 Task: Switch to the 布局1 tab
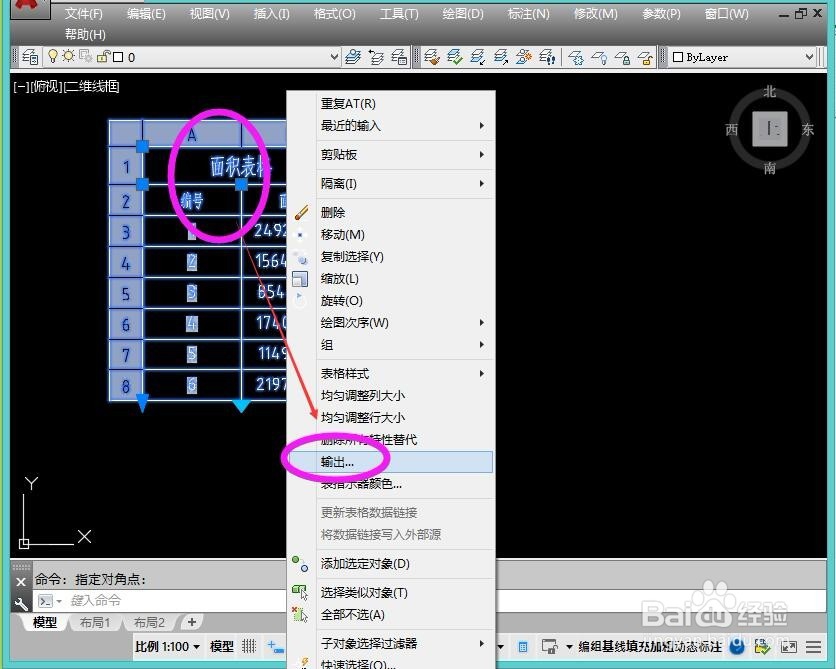(x=94, y=622)
